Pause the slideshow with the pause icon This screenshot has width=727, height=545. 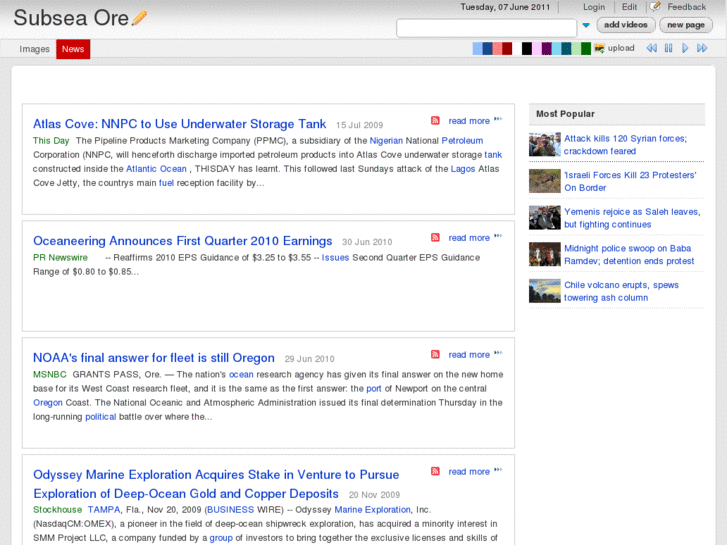tap(668, 48)
